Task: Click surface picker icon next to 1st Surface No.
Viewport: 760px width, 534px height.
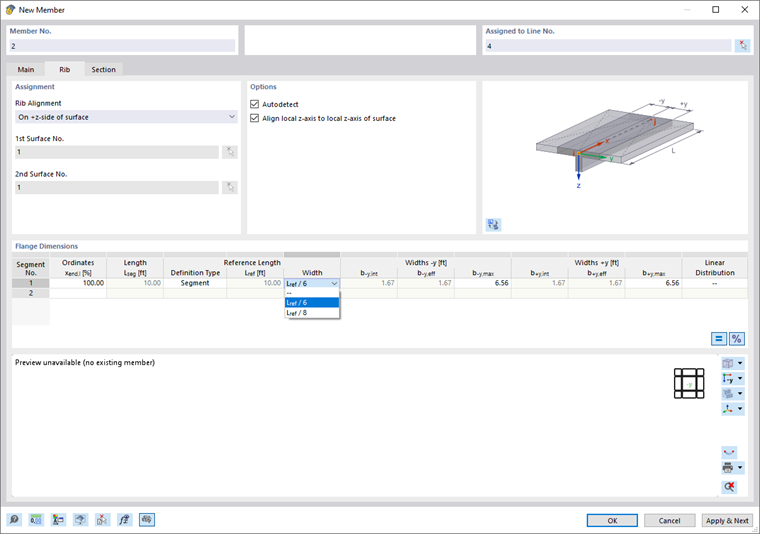Action: [x=230, y=152]
